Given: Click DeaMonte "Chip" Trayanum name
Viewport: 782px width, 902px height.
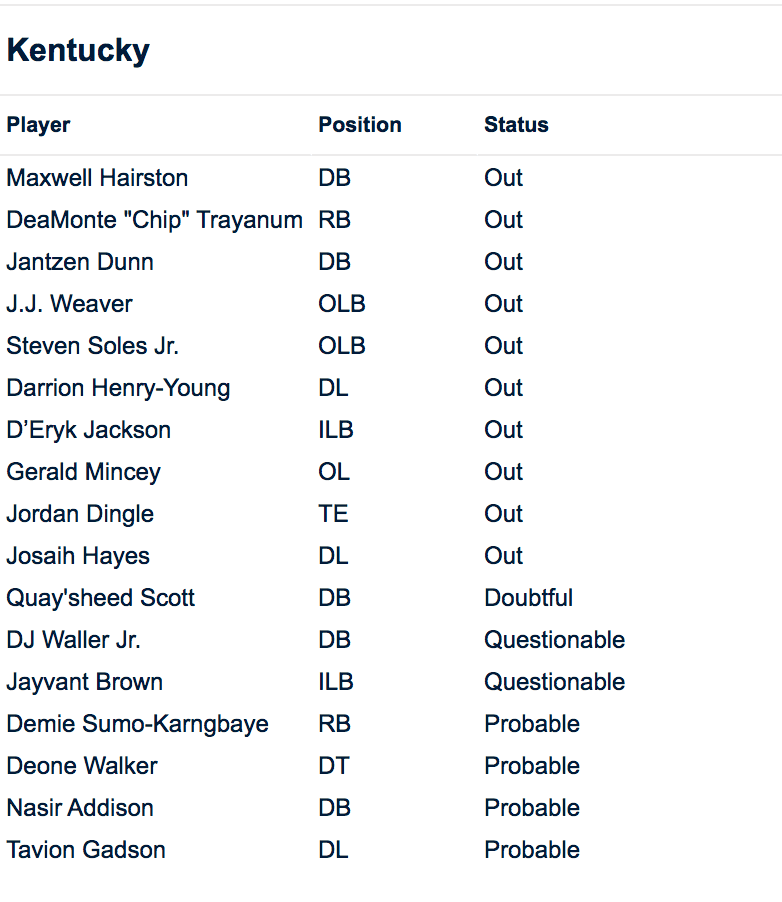Looking at the screenshot, I should (x=154, y=220).
